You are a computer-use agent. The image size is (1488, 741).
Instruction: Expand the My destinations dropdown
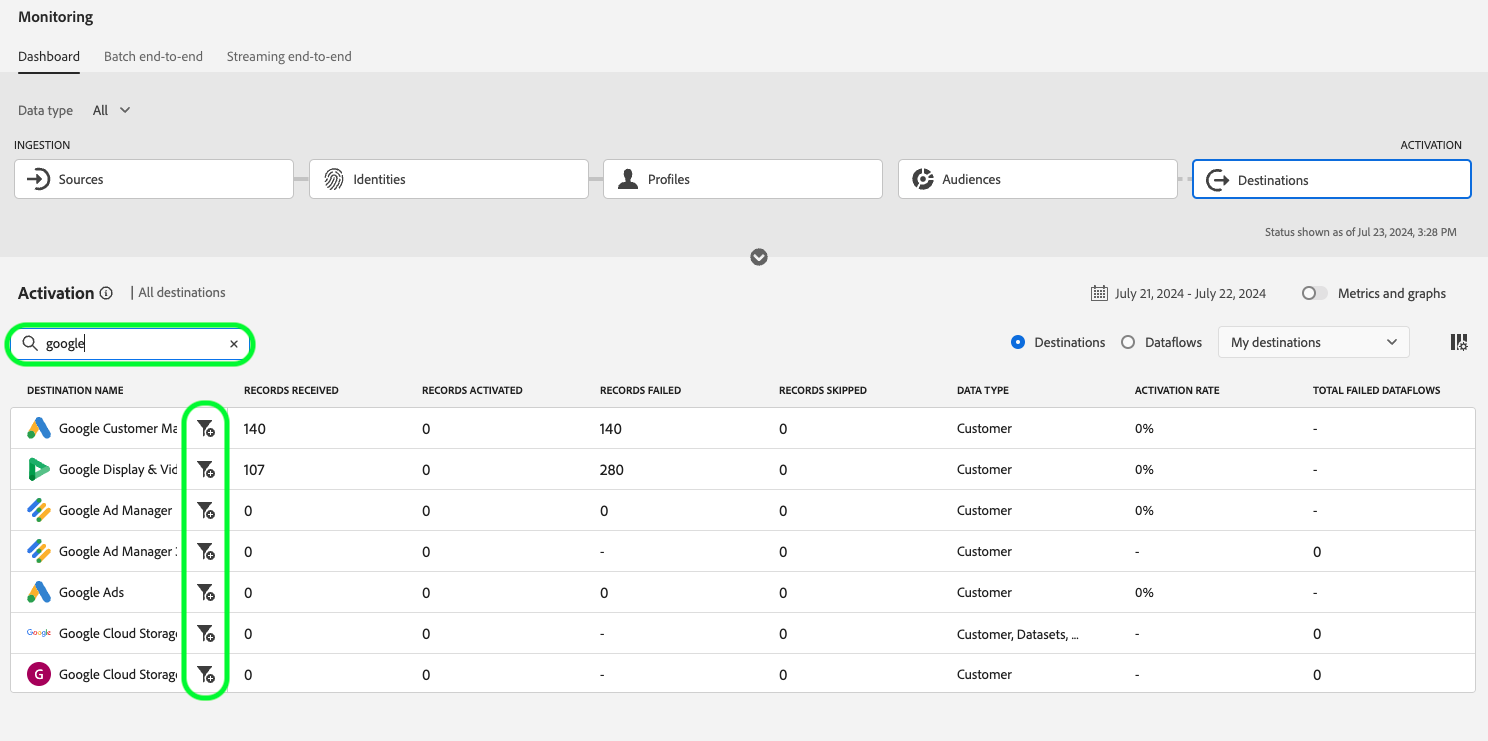click(1313, 342)
